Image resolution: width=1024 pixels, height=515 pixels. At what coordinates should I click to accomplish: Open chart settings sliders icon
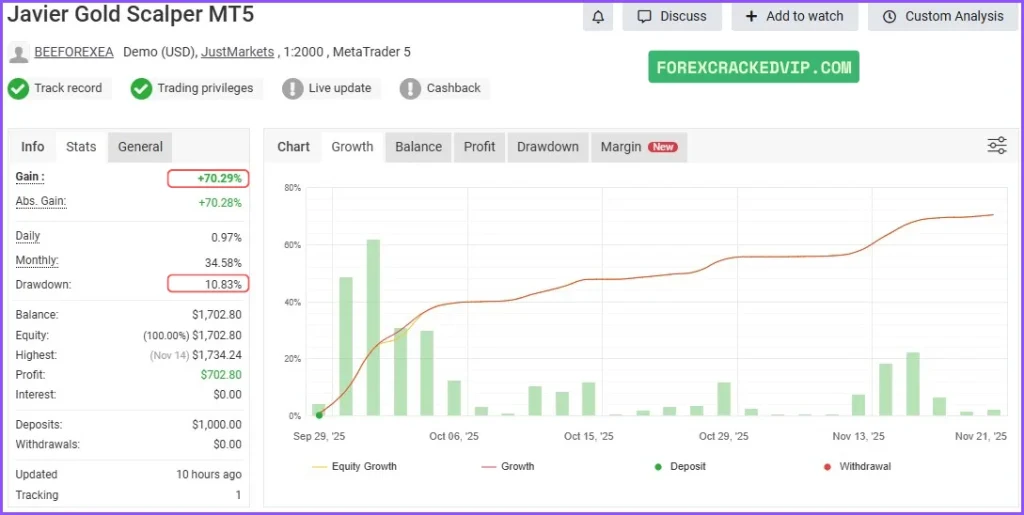coord(996,146)
